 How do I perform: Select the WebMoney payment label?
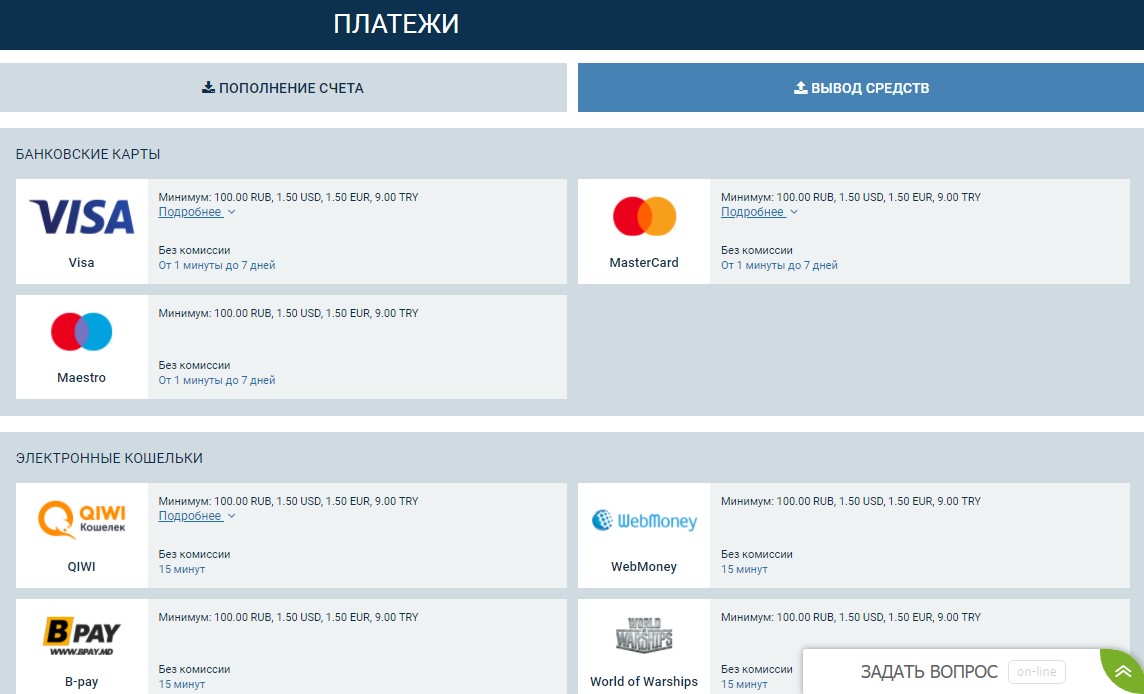(x=644, y=567)
